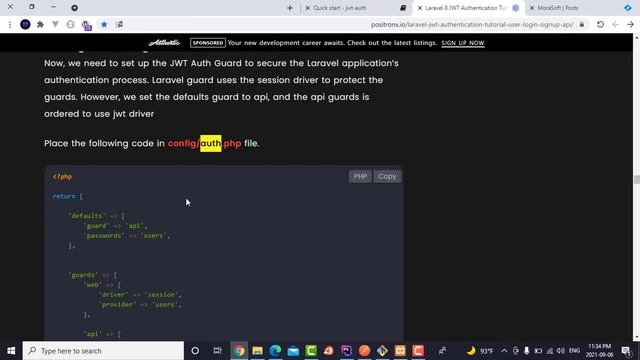This screenshot has height=360, width=640.
Task: Close the MoraSoft Posts tab
Action: pyautogui.click(x=532, y=8)
